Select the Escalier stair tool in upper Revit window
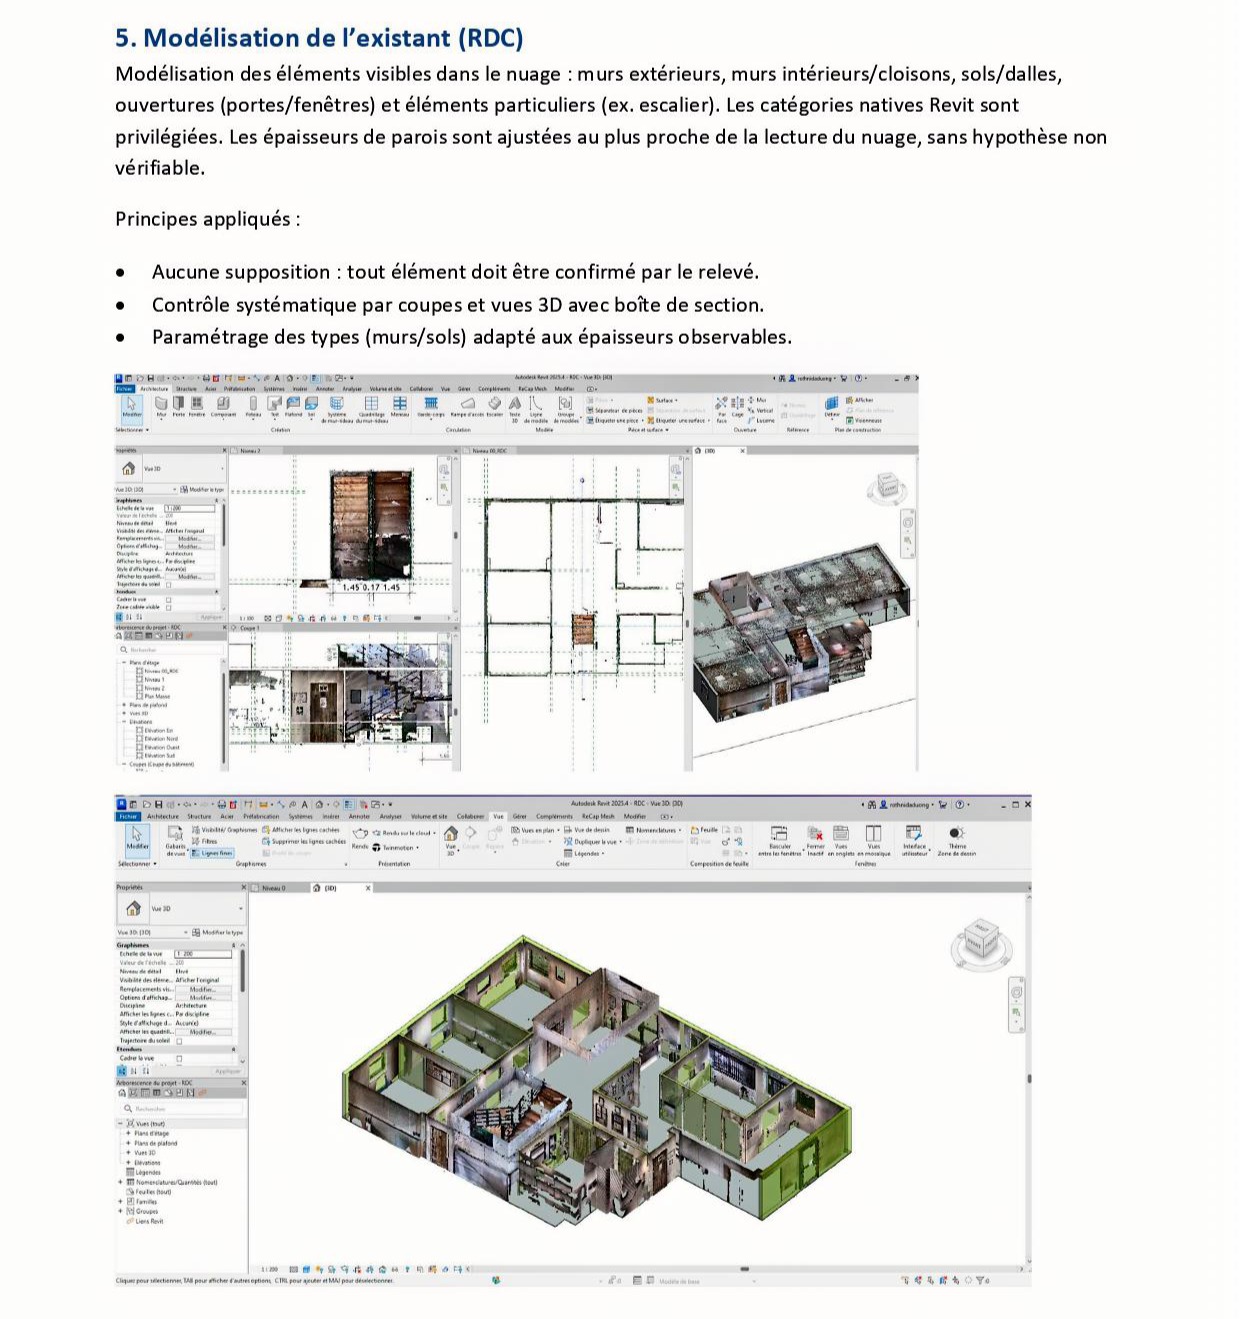The image size is (1241, 1319). (495, 406)
